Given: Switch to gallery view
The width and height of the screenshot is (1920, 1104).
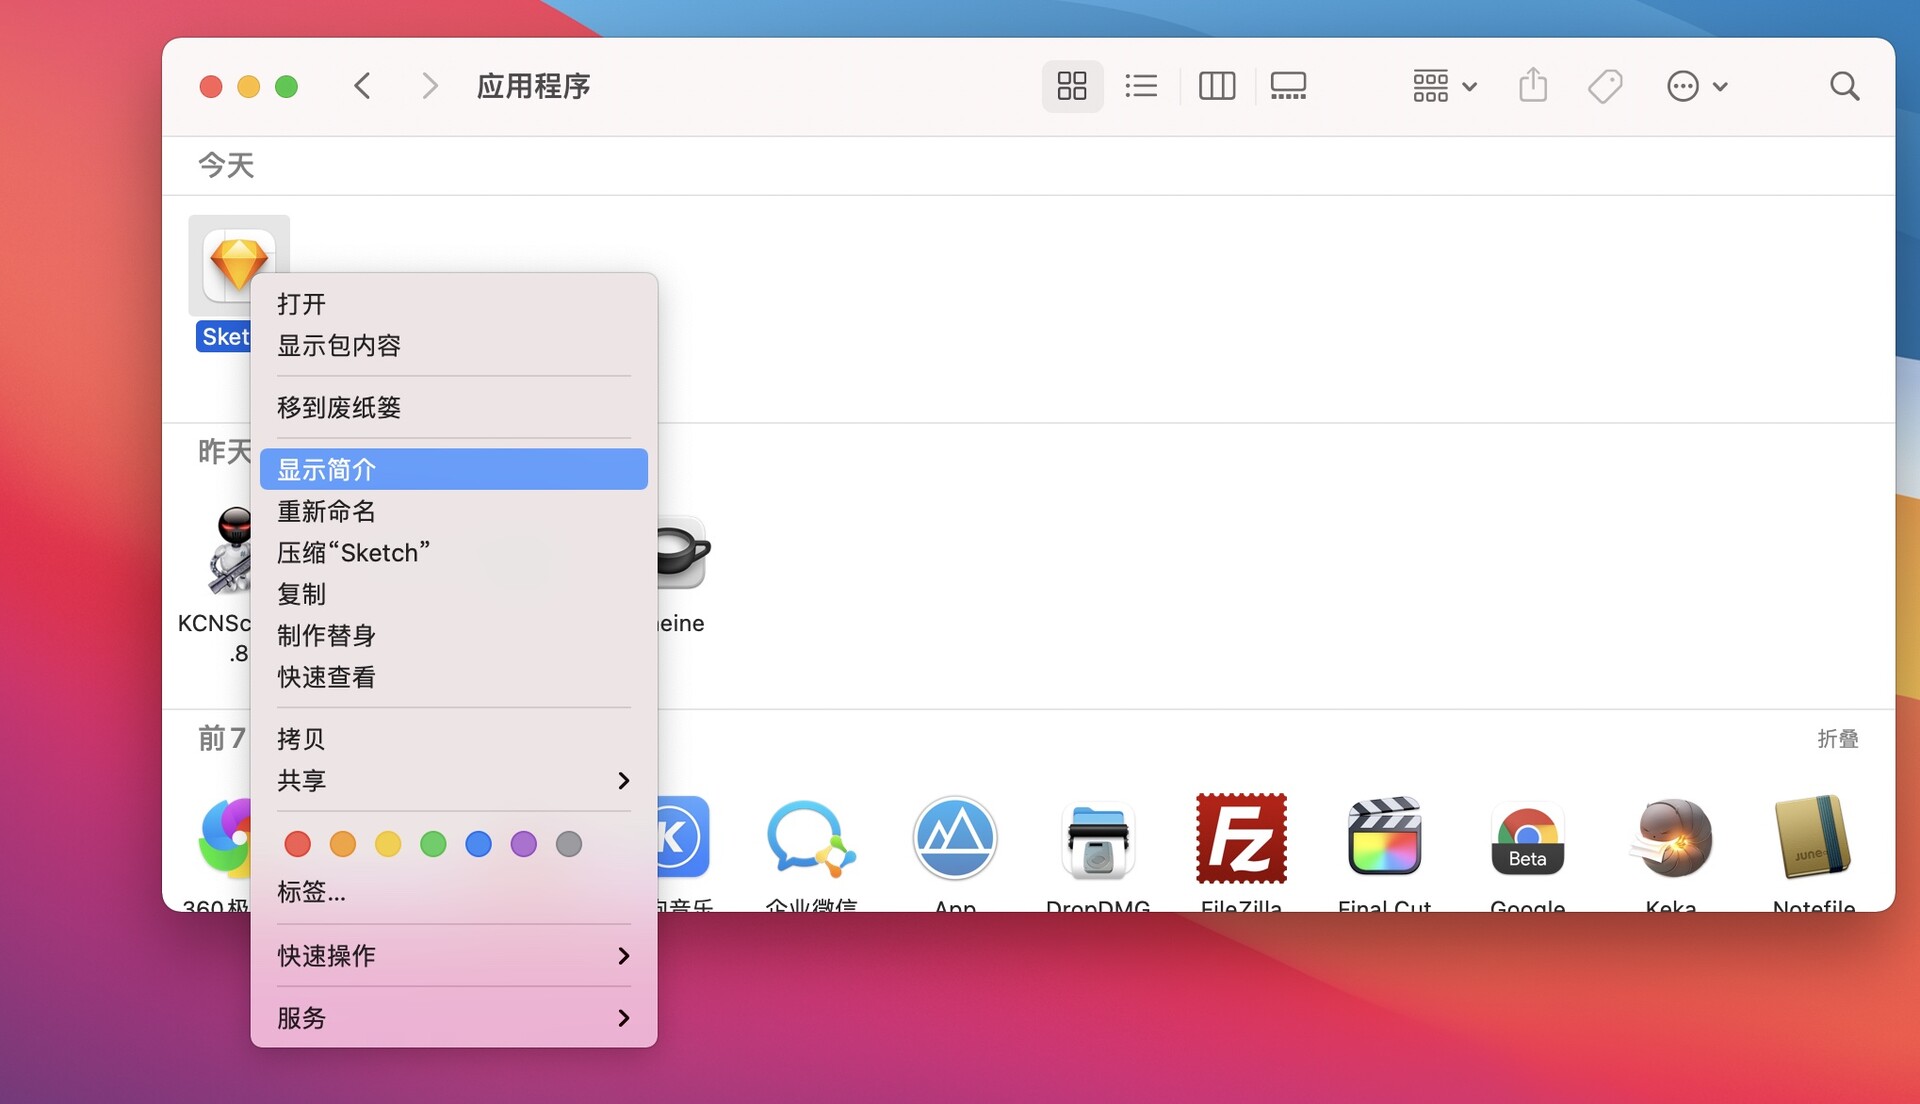Looking at the screenshot, I should point(1288,86).
